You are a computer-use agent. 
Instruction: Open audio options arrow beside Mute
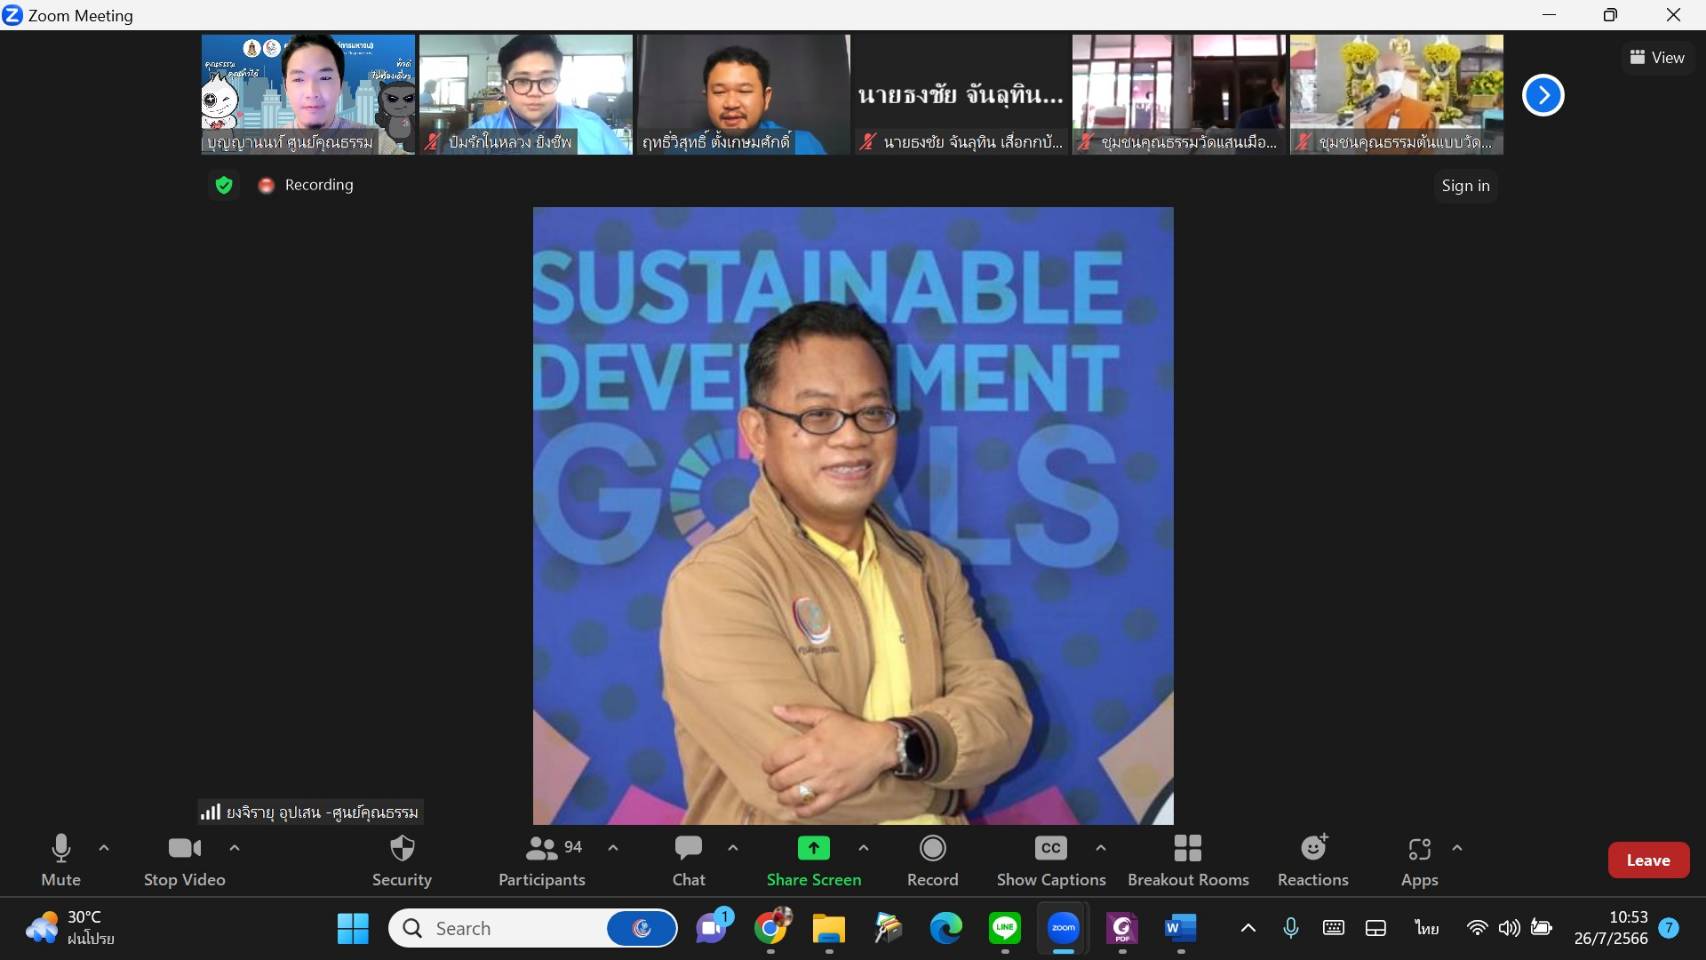(x=104, y=848)
